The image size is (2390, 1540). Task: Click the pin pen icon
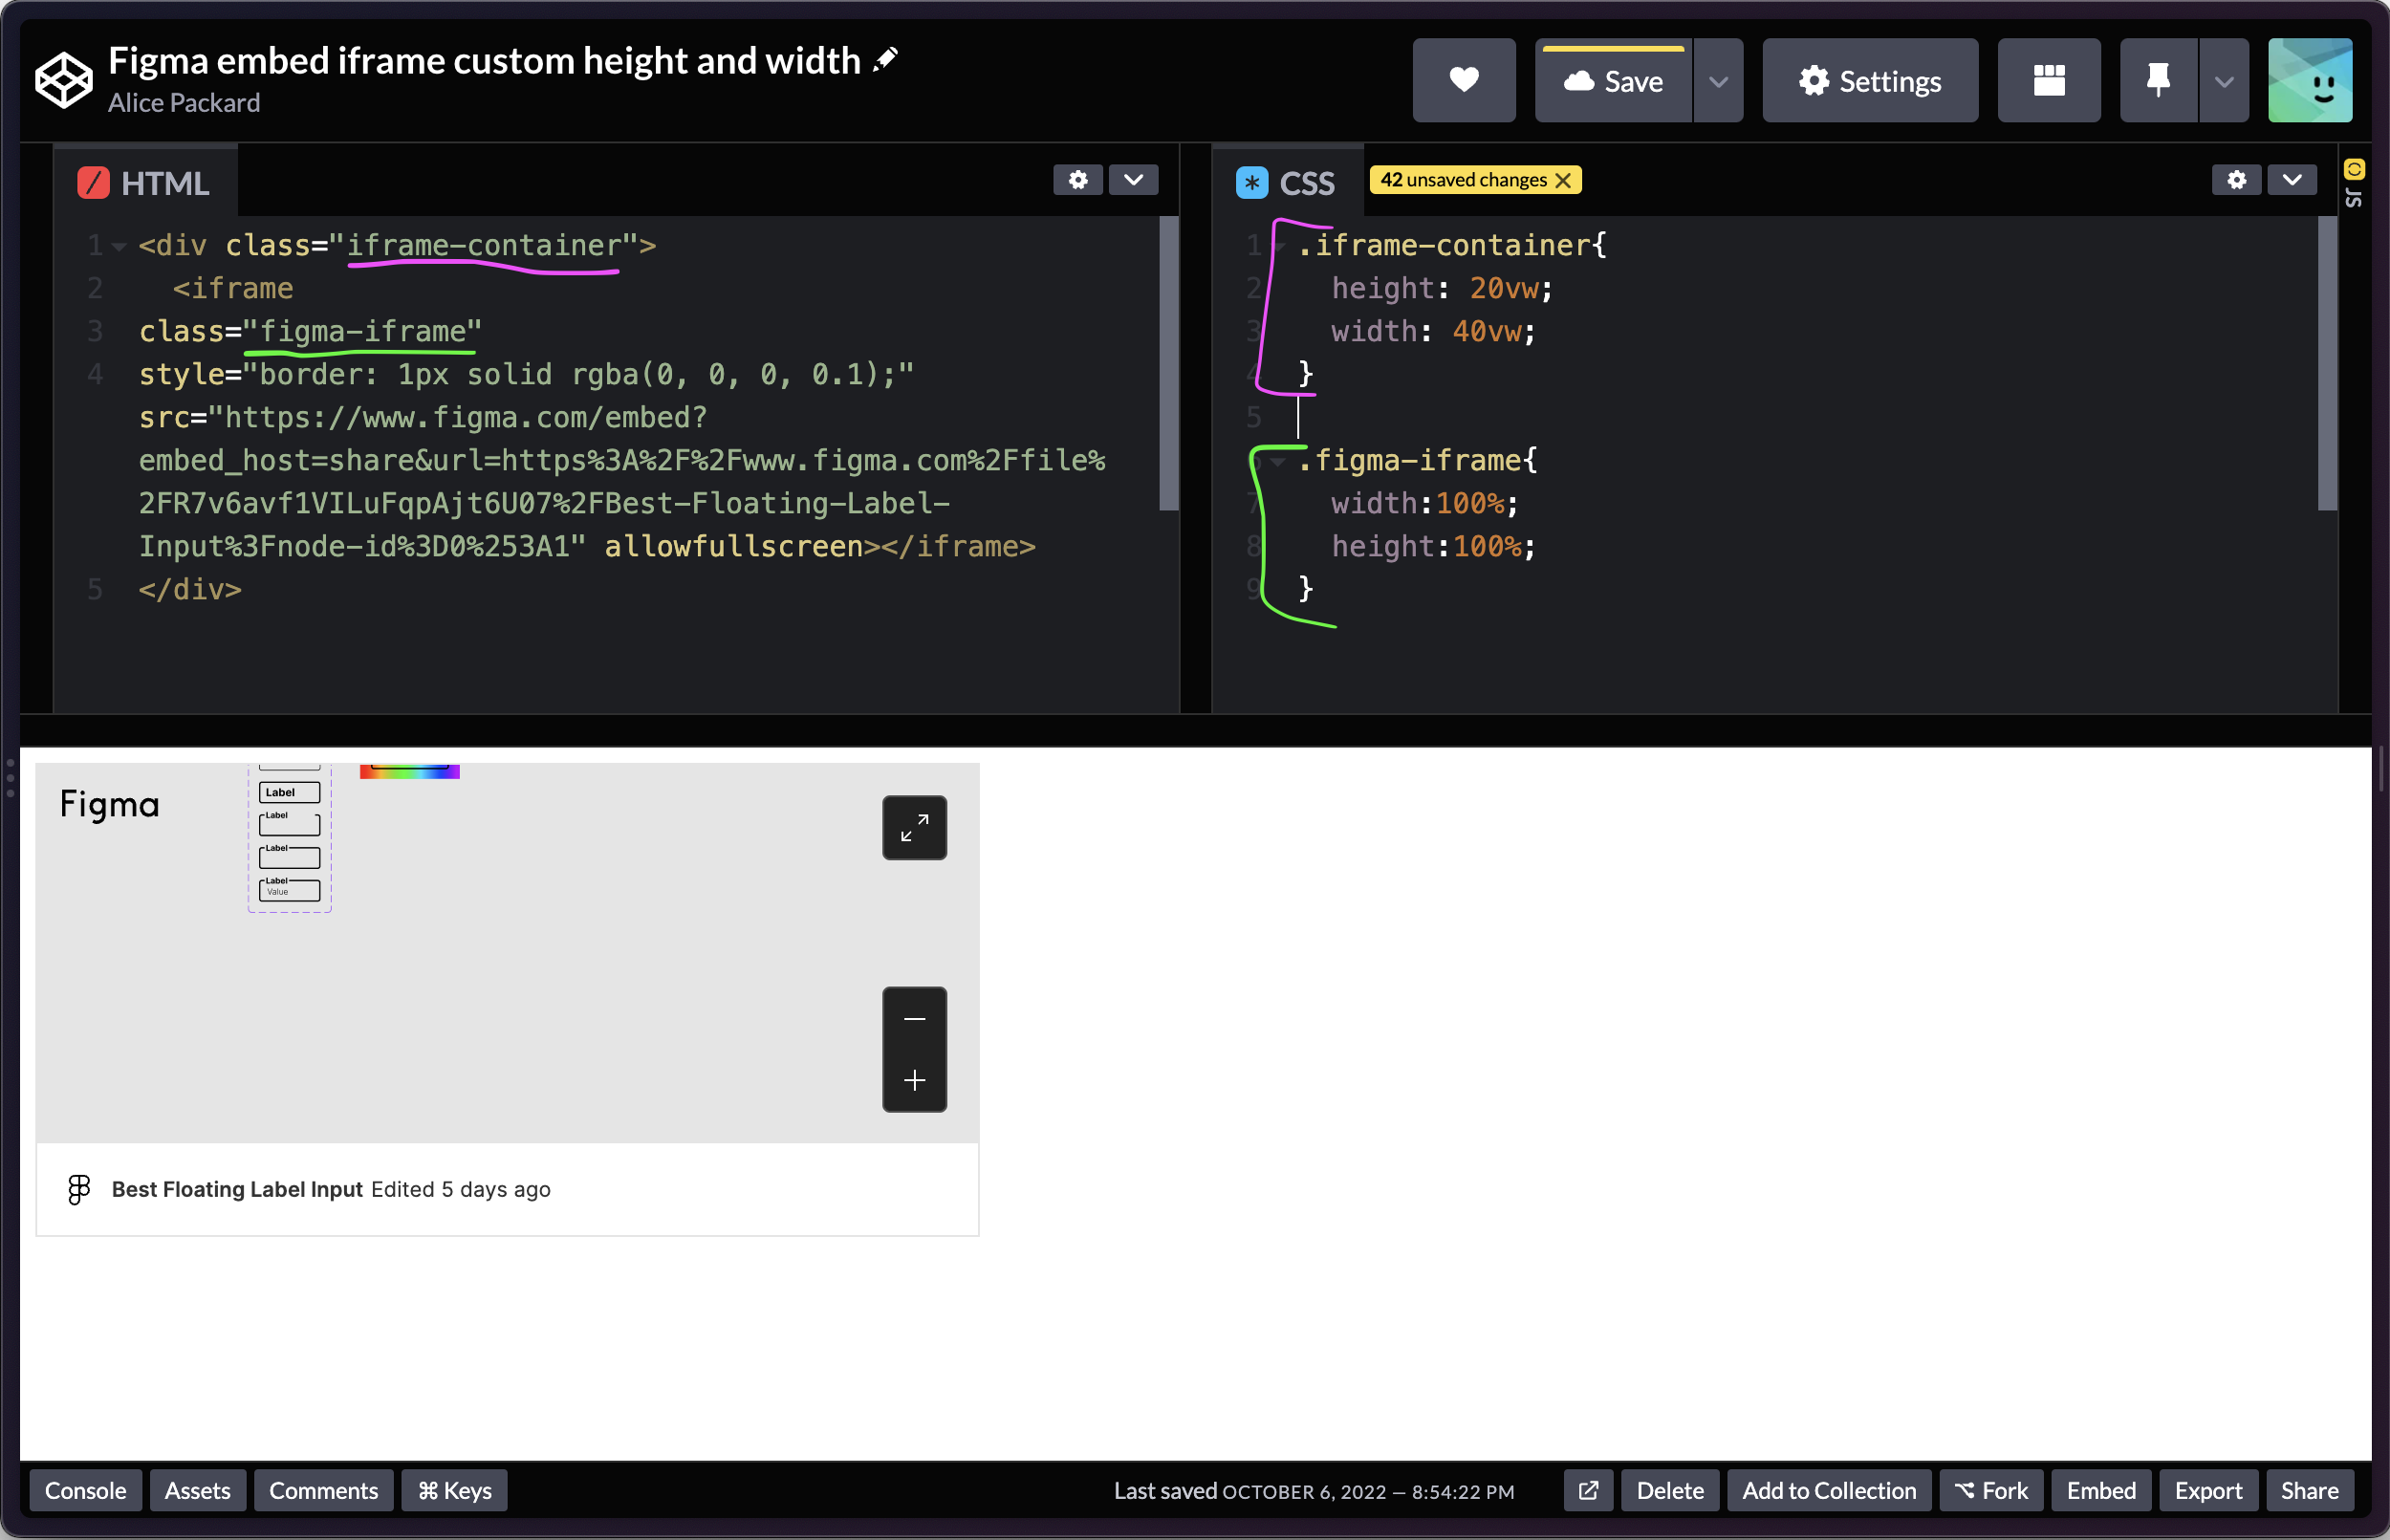[2158, 80]
